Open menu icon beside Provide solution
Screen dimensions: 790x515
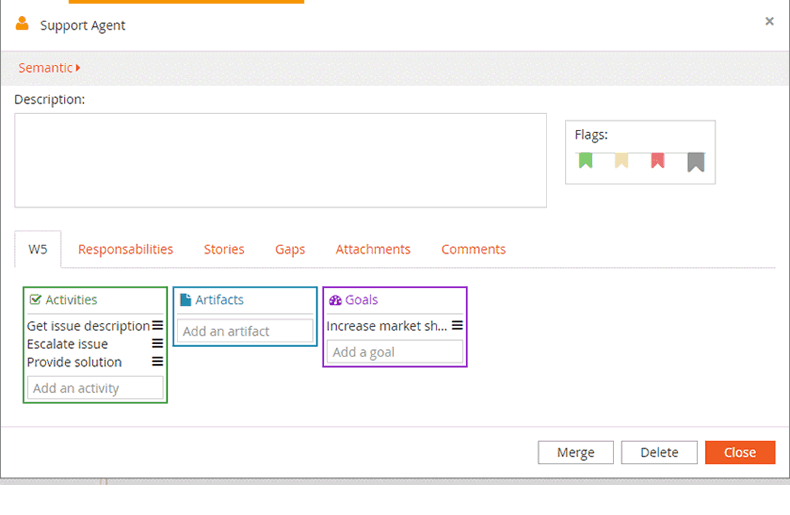coord(157,362)
